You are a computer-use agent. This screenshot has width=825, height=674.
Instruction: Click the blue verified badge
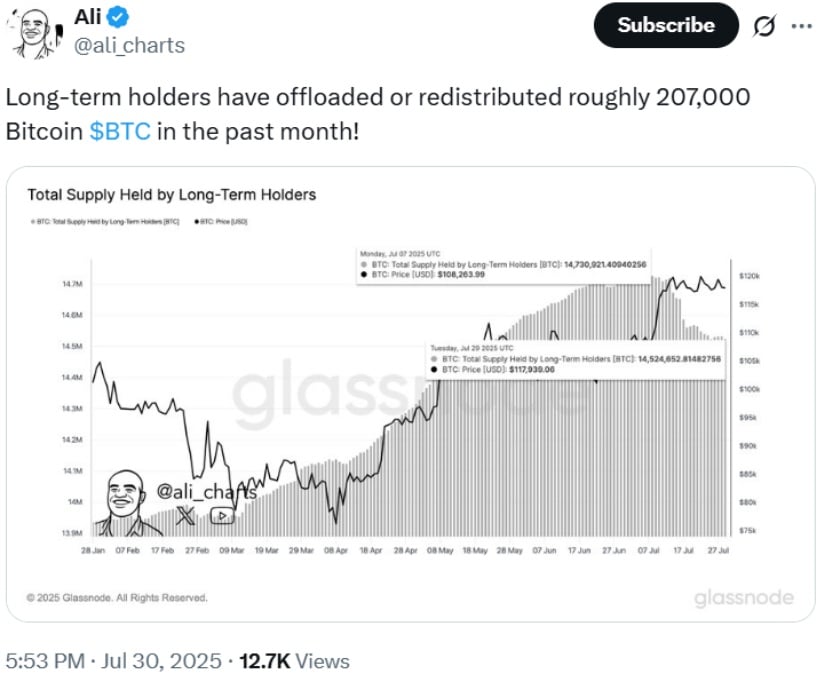coord(117,17)
